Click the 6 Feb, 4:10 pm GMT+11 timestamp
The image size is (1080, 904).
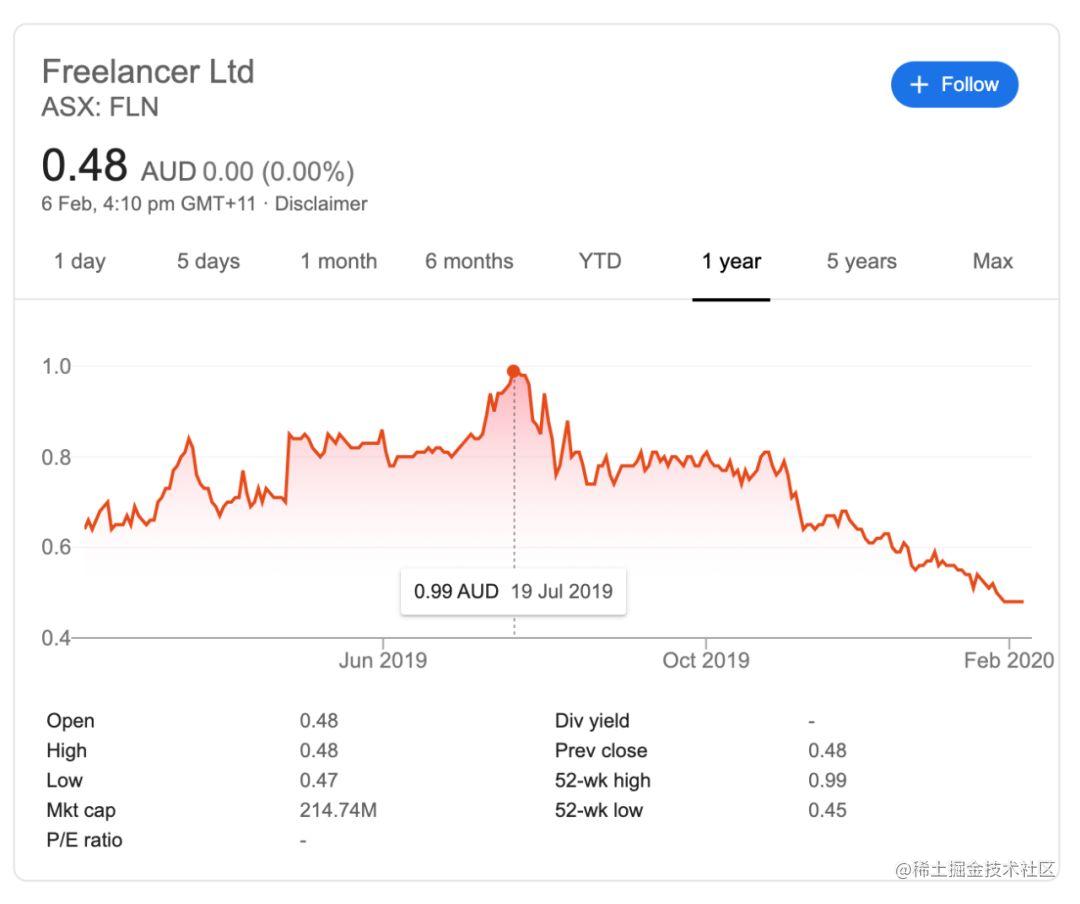pyautogui.click(x=149, y=204)
